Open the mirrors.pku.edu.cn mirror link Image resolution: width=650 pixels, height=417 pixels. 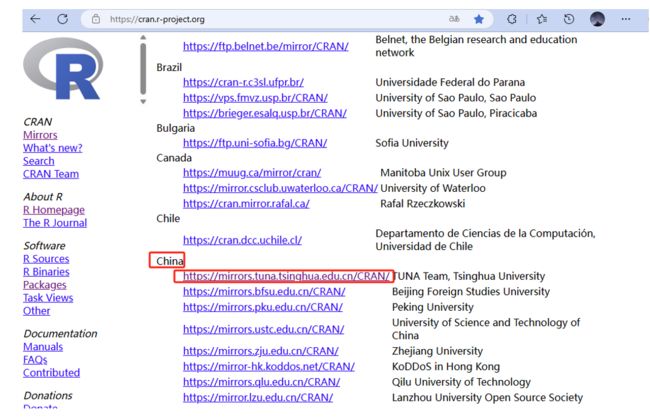pos(263,308)
